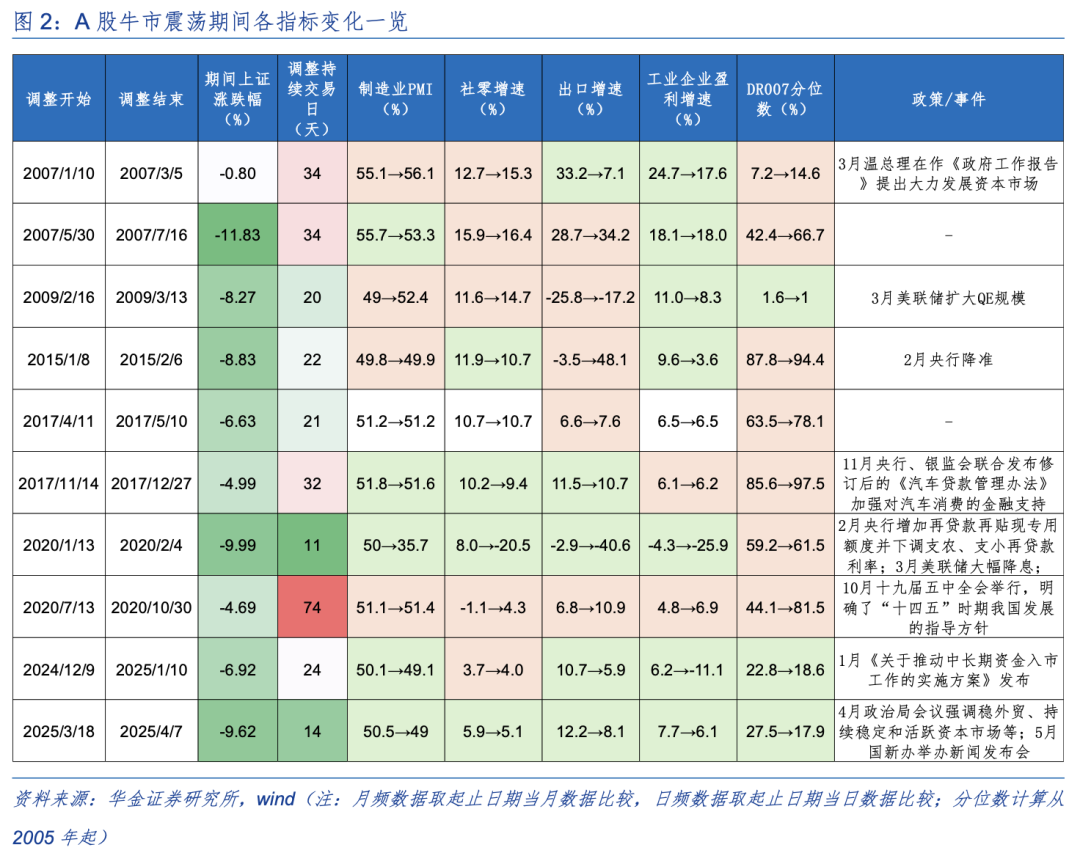Select the 调整结束 column header
Viewport: 1080px width, 864px height.
click(151, 97)
